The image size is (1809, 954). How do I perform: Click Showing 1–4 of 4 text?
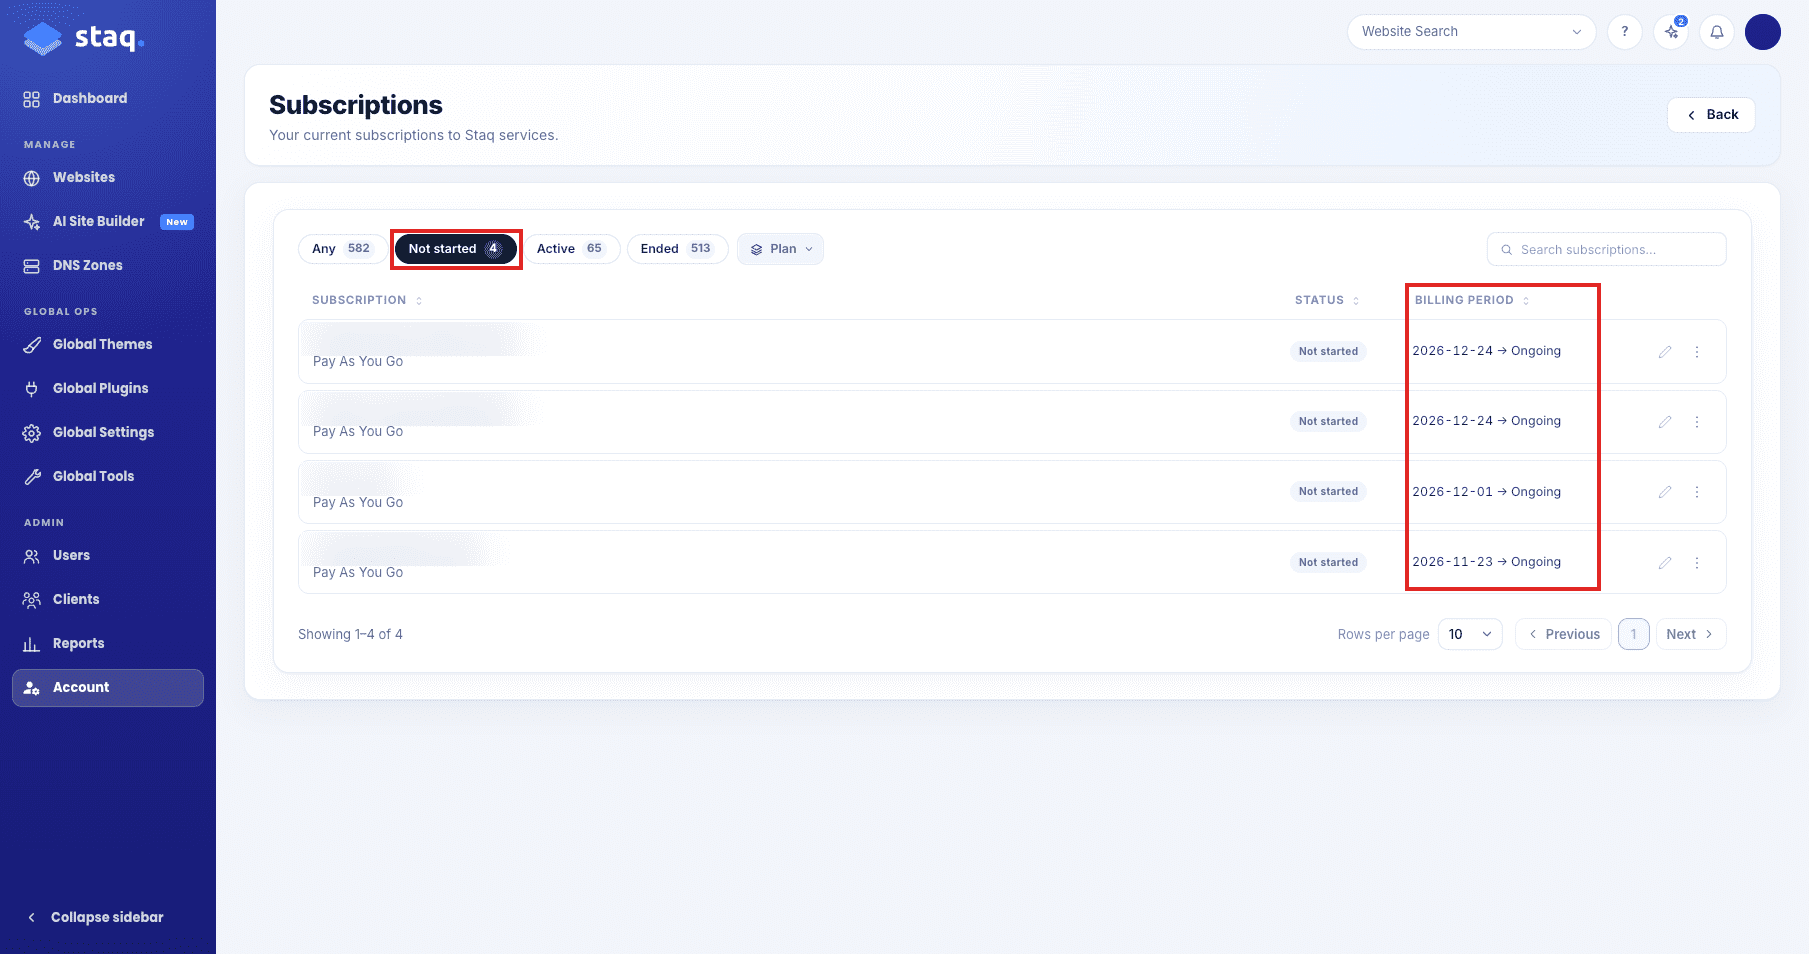pos(350,634)
